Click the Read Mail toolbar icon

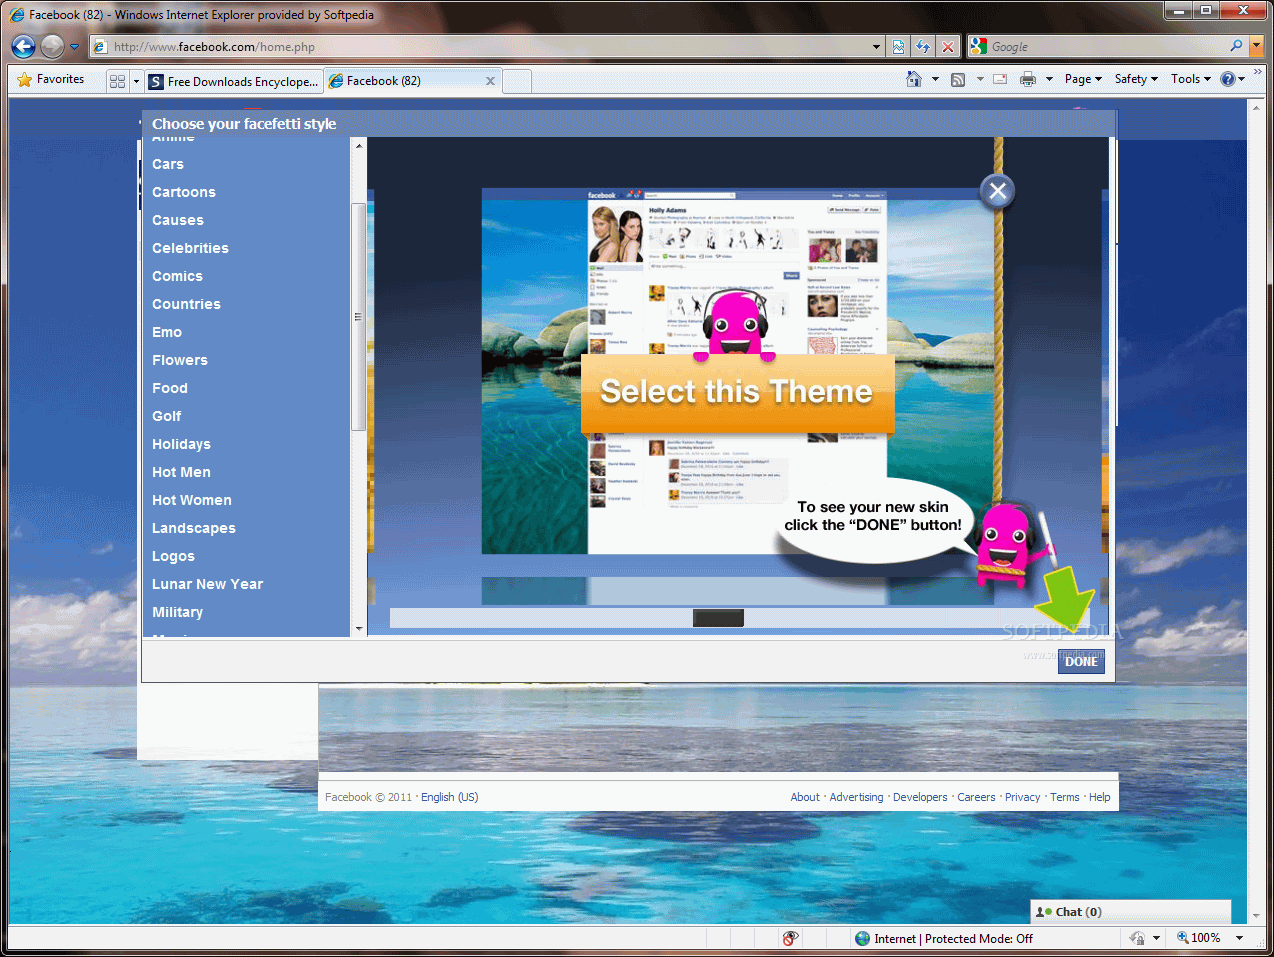(1000, 79)
